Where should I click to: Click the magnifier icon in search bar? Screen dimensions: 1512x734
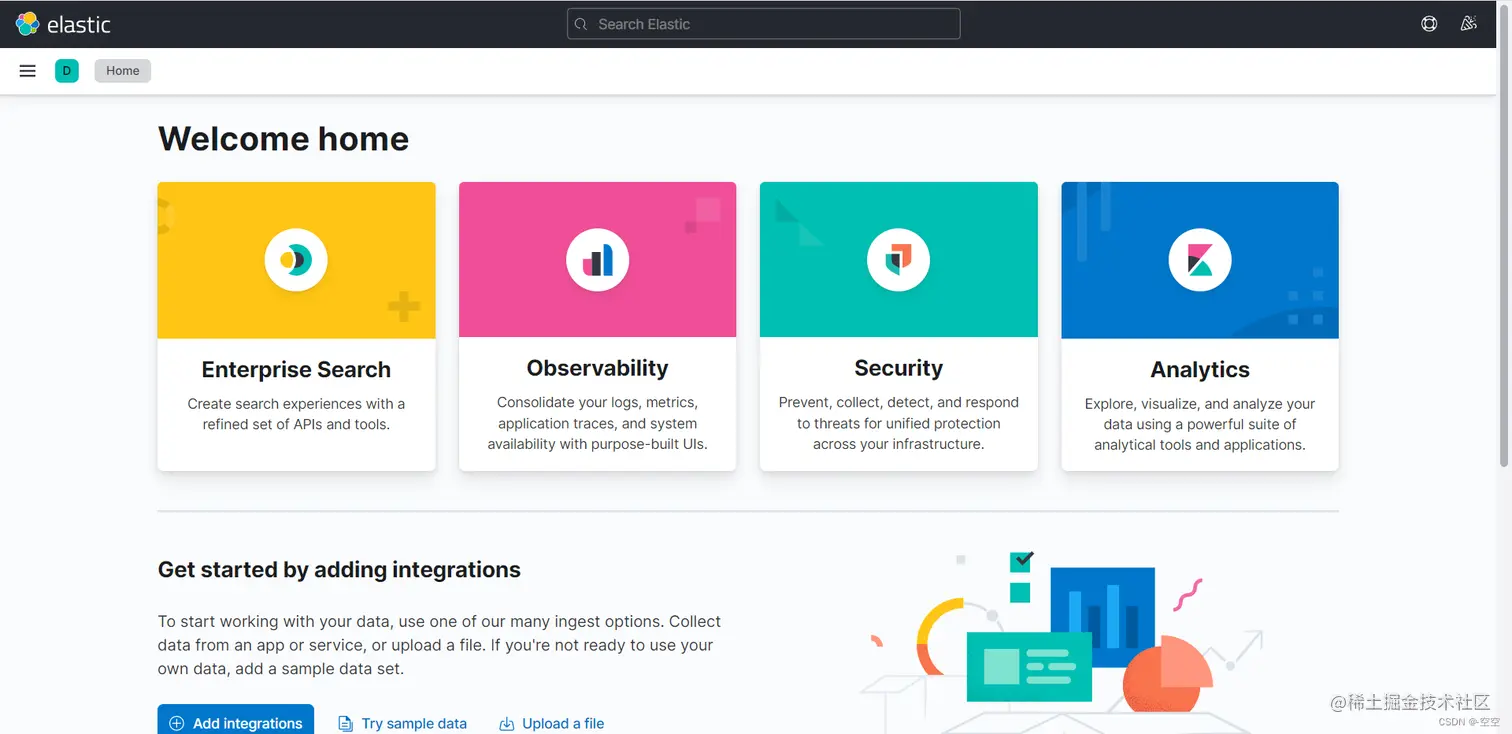pos(582,24)
